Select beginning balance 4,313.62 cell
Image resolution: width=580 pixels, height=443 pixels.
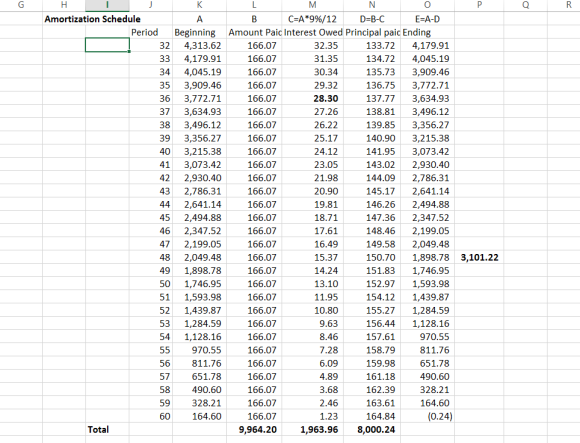click(x=199, y=45)
